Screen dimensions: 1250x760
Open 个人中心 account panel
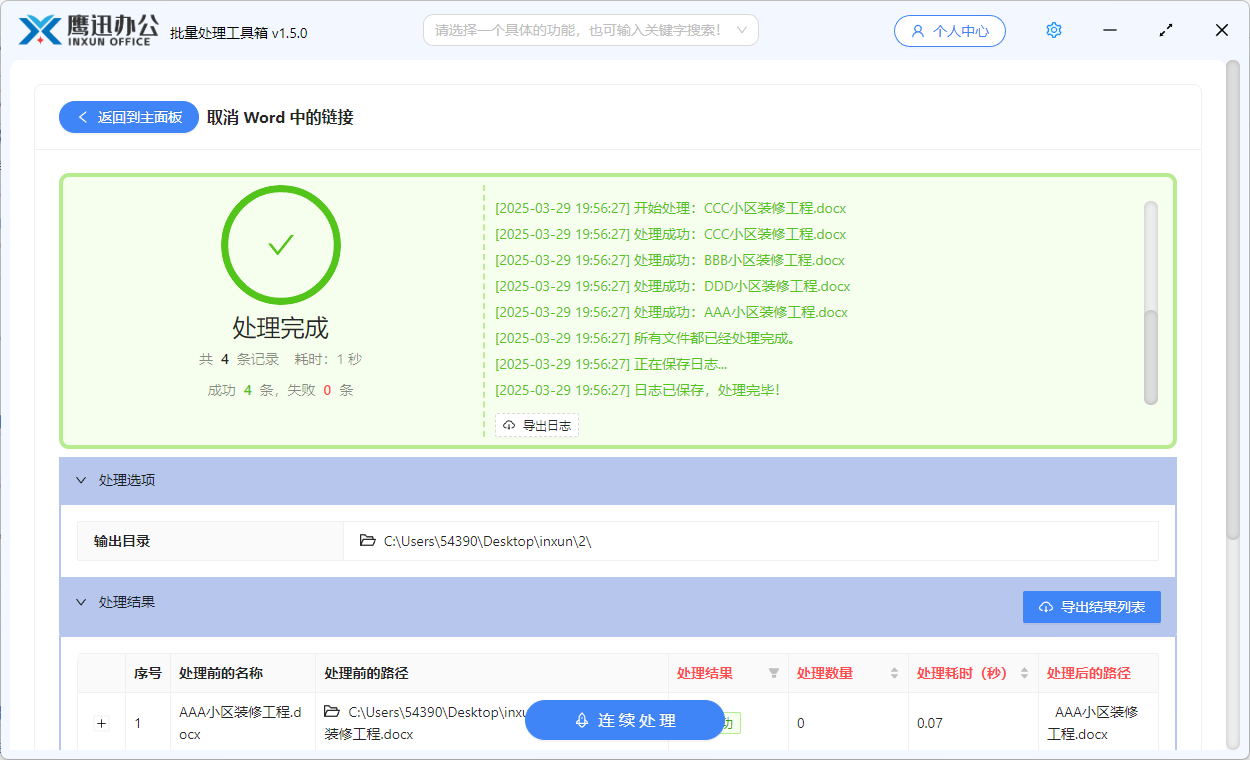950,30
